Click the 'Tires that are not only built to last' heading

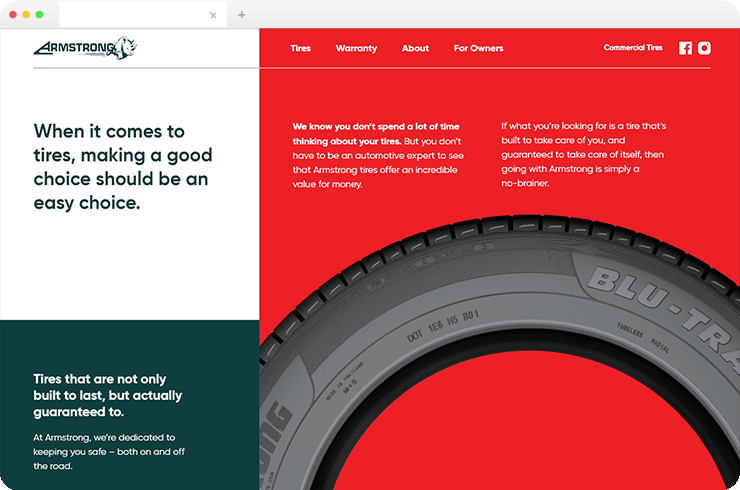click(108, 395)
